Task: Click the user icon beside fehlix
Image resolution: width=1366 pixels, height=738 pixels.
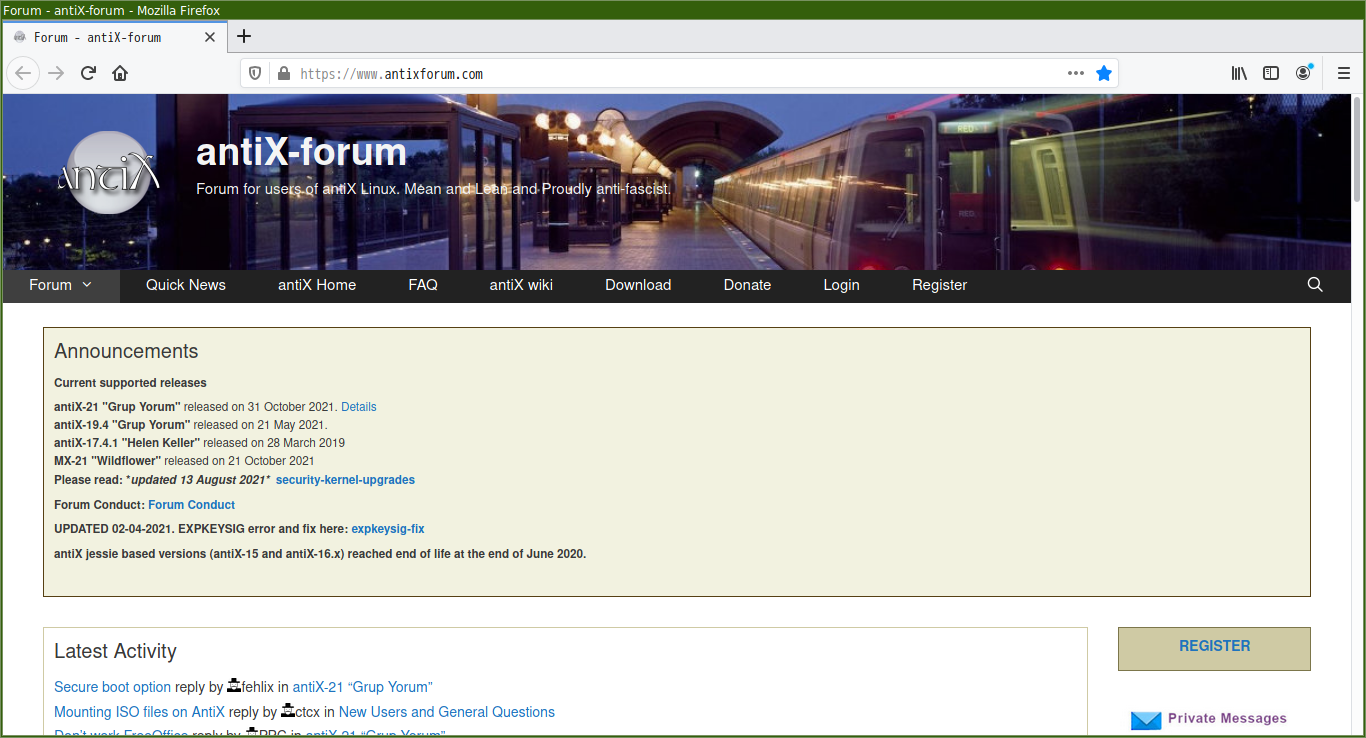Action: (234, 686)
